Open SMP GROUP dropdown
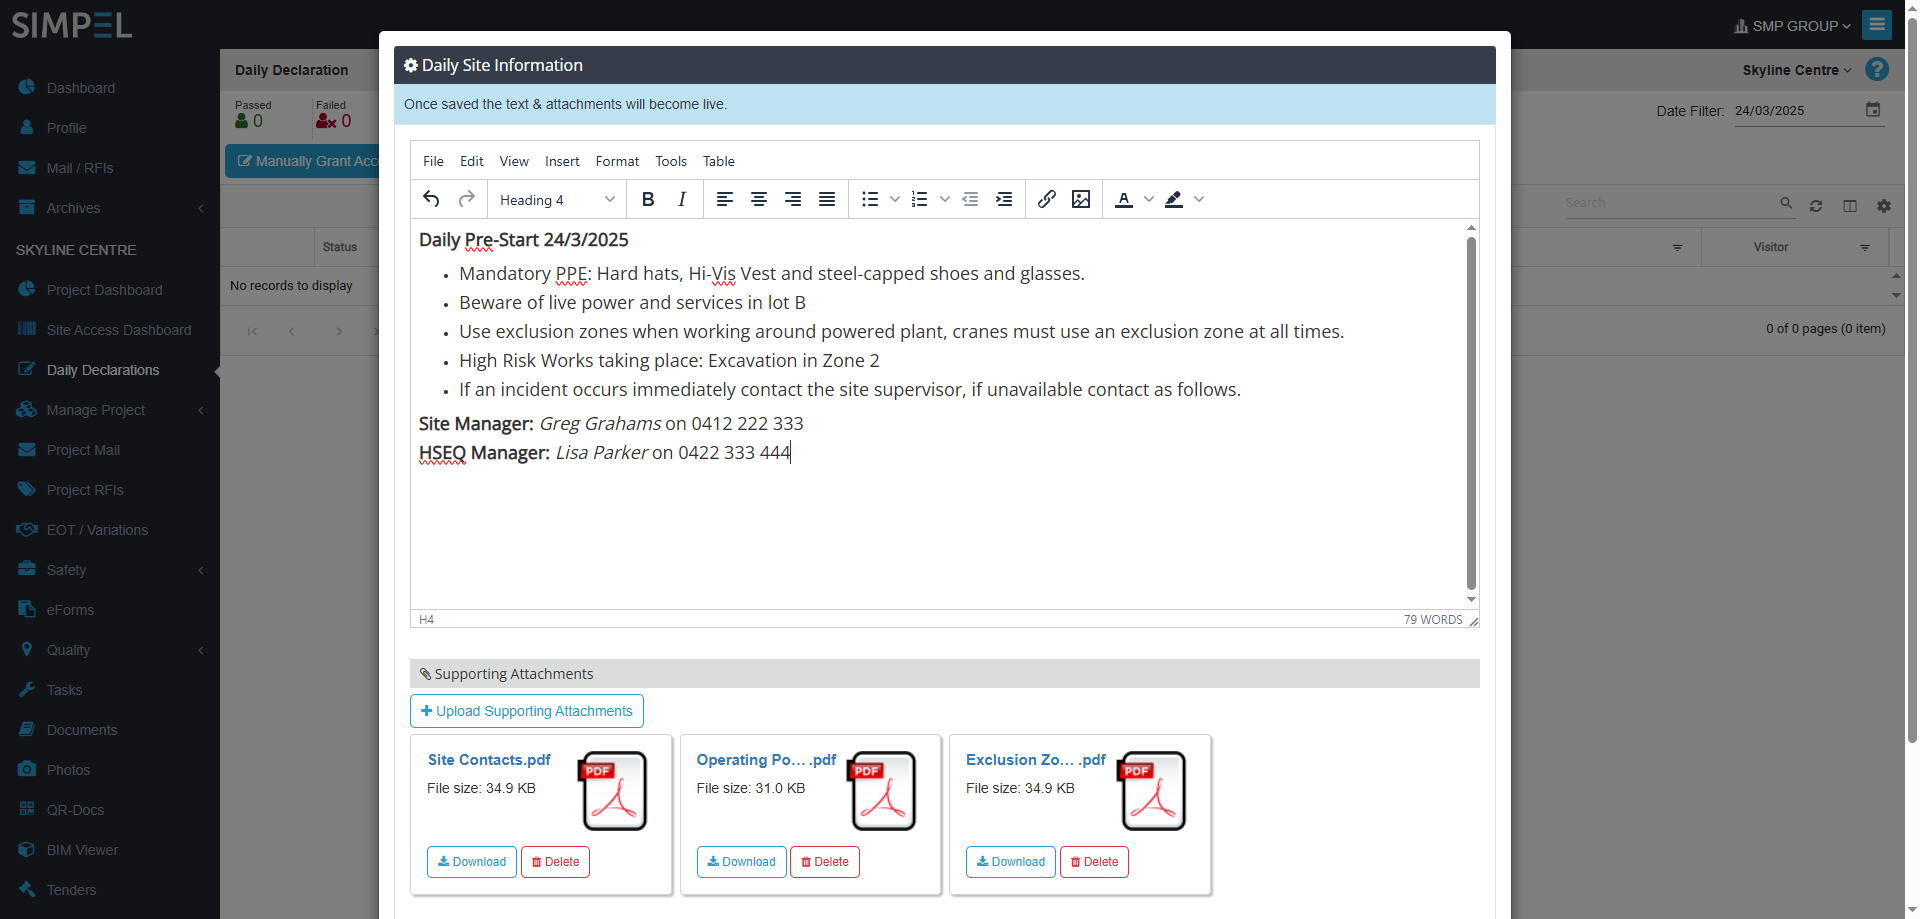Image resolution: width=1920 pixels, height=919 pixels. (x=1792, y=26)
